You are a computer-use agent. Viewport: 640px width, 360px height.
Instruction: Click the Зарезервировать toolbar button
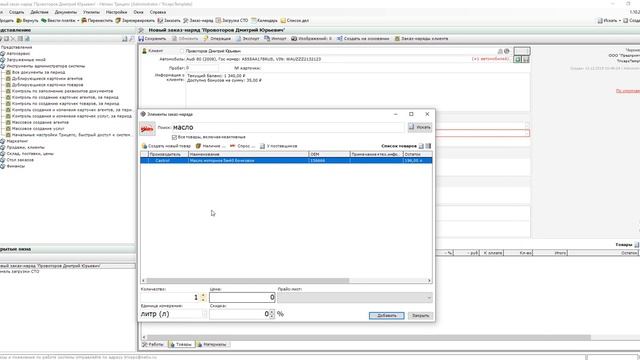click(x=135, y=20)
